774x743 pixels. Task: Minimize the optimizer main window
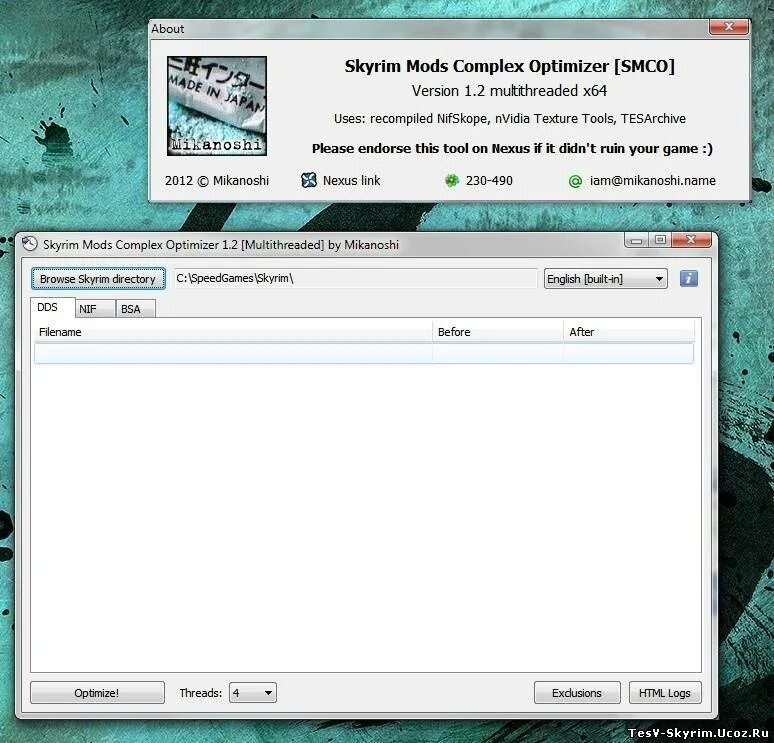[636, 240]
